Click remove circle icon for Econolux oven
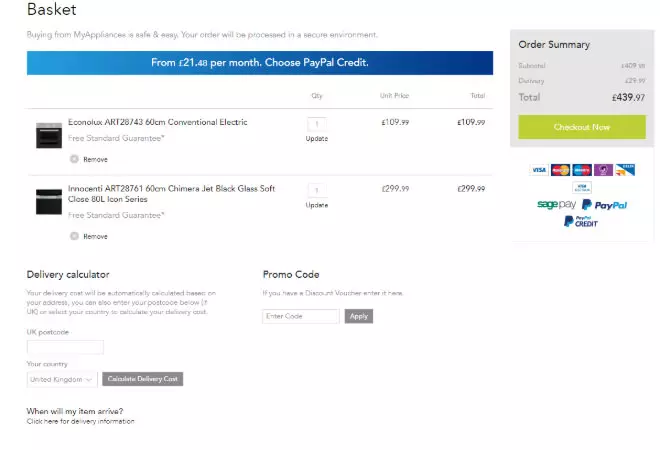 click(x=74, y=159)
